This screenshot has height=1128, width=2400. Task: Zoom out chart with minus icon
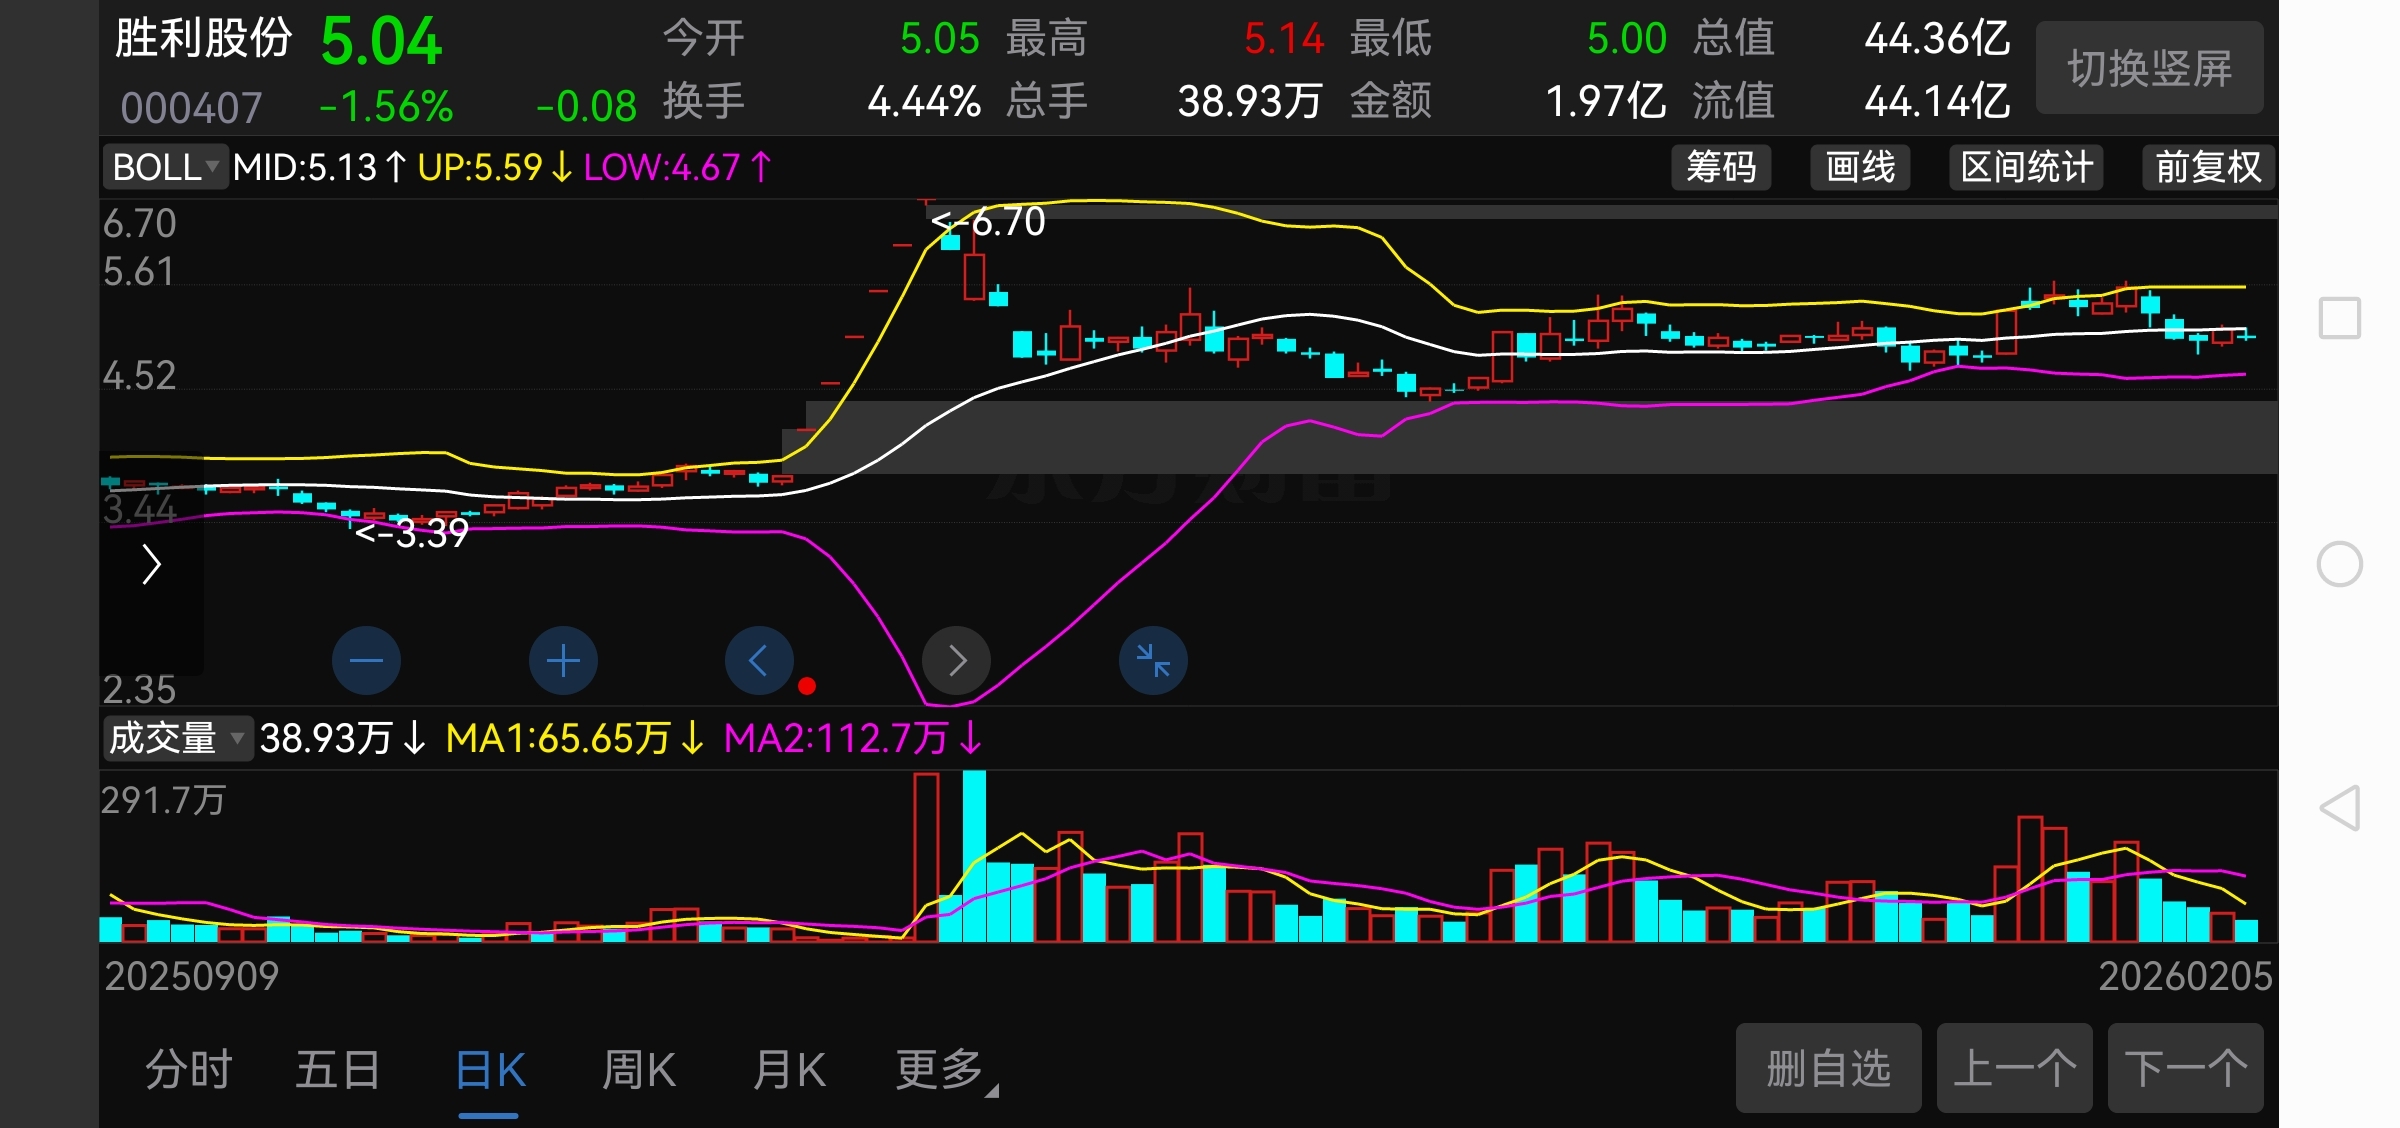(366, 661)
